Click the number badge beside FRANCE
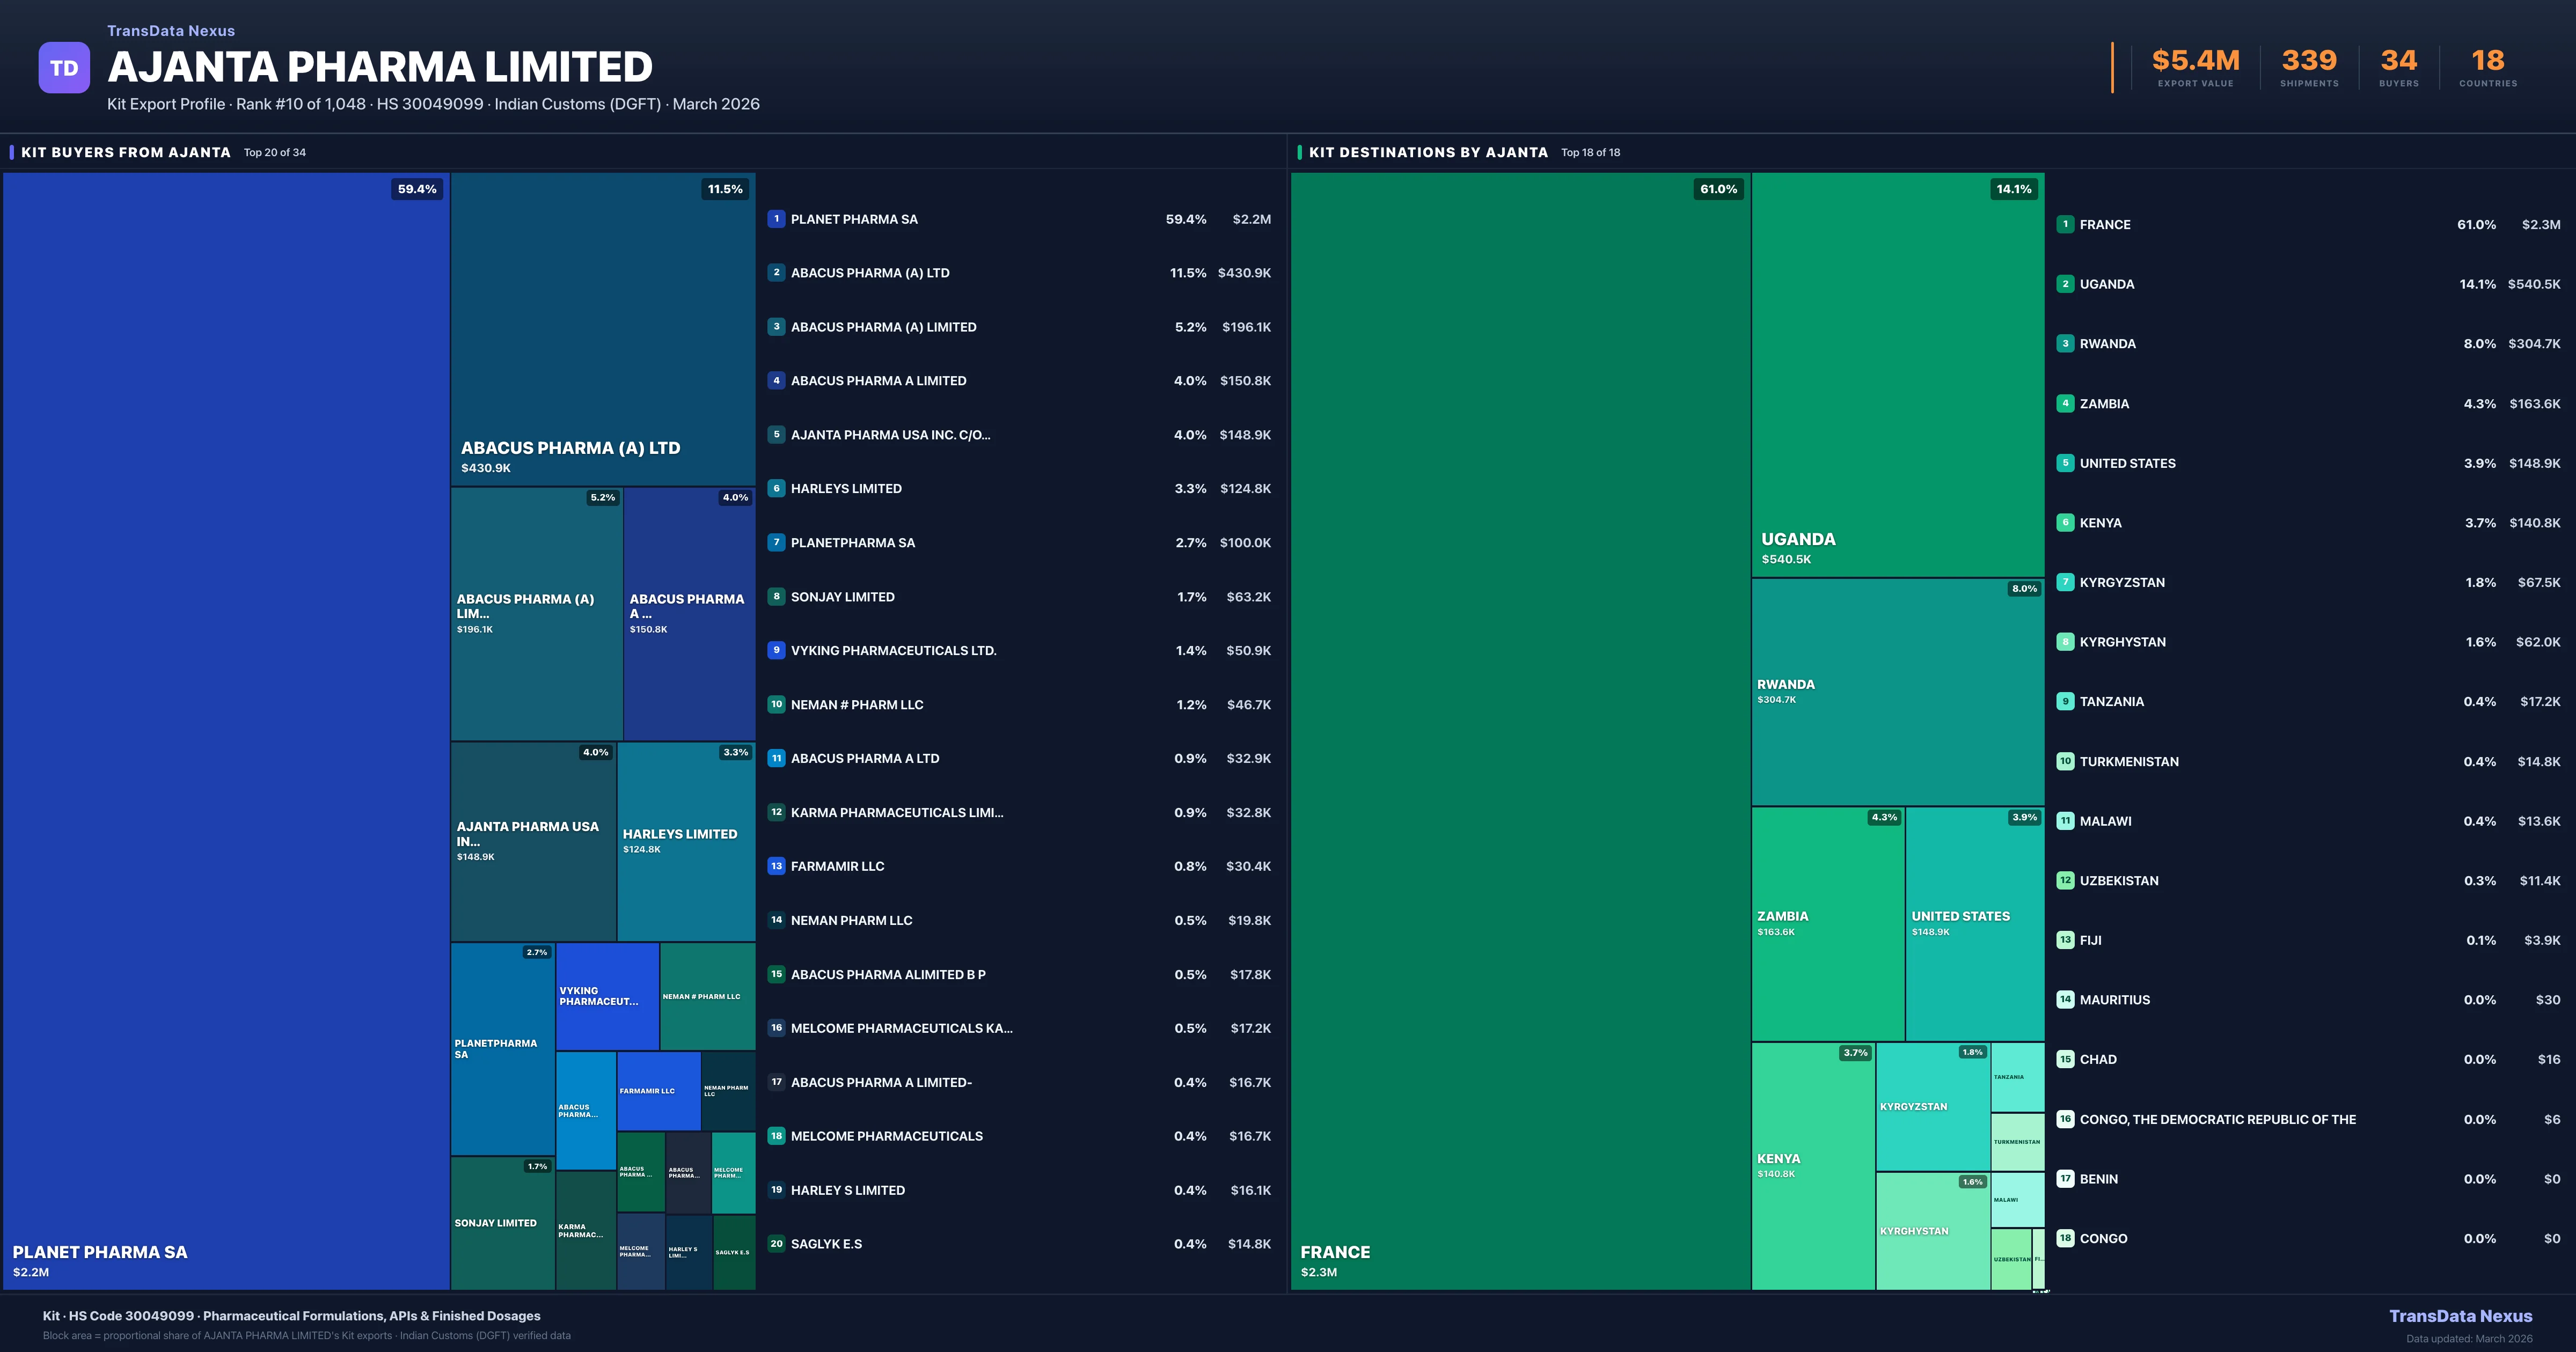This screenshot has height=1352, width=2576. pyautogui.click(x=2065, y=224)
